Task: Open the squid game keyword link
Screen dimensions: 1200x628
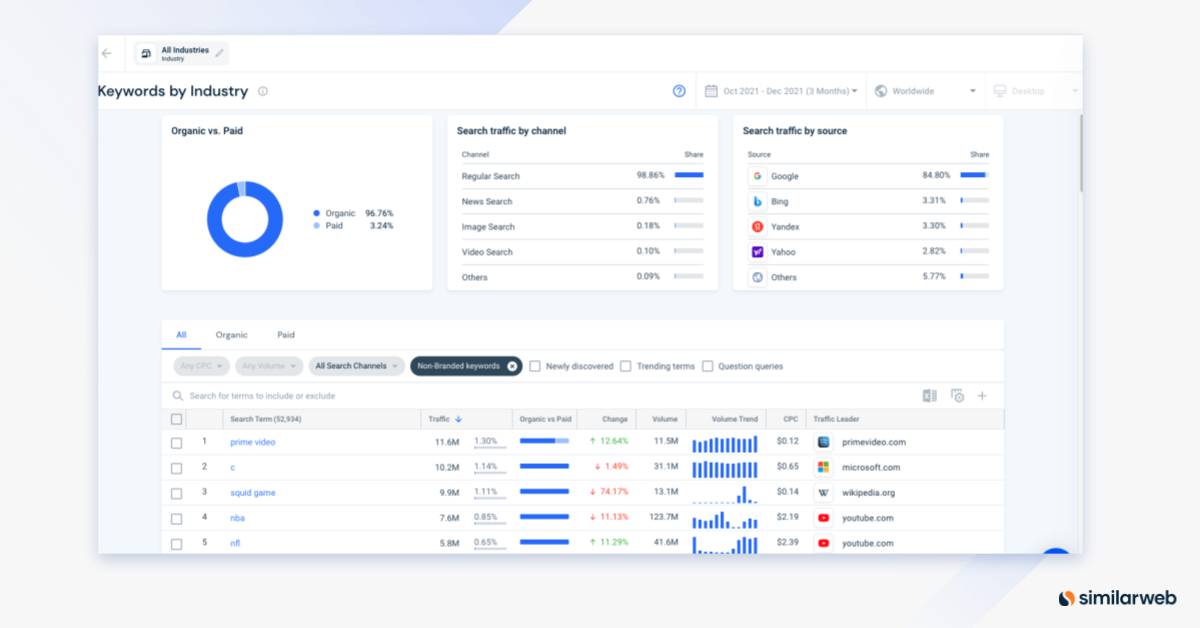Action: 252,492
